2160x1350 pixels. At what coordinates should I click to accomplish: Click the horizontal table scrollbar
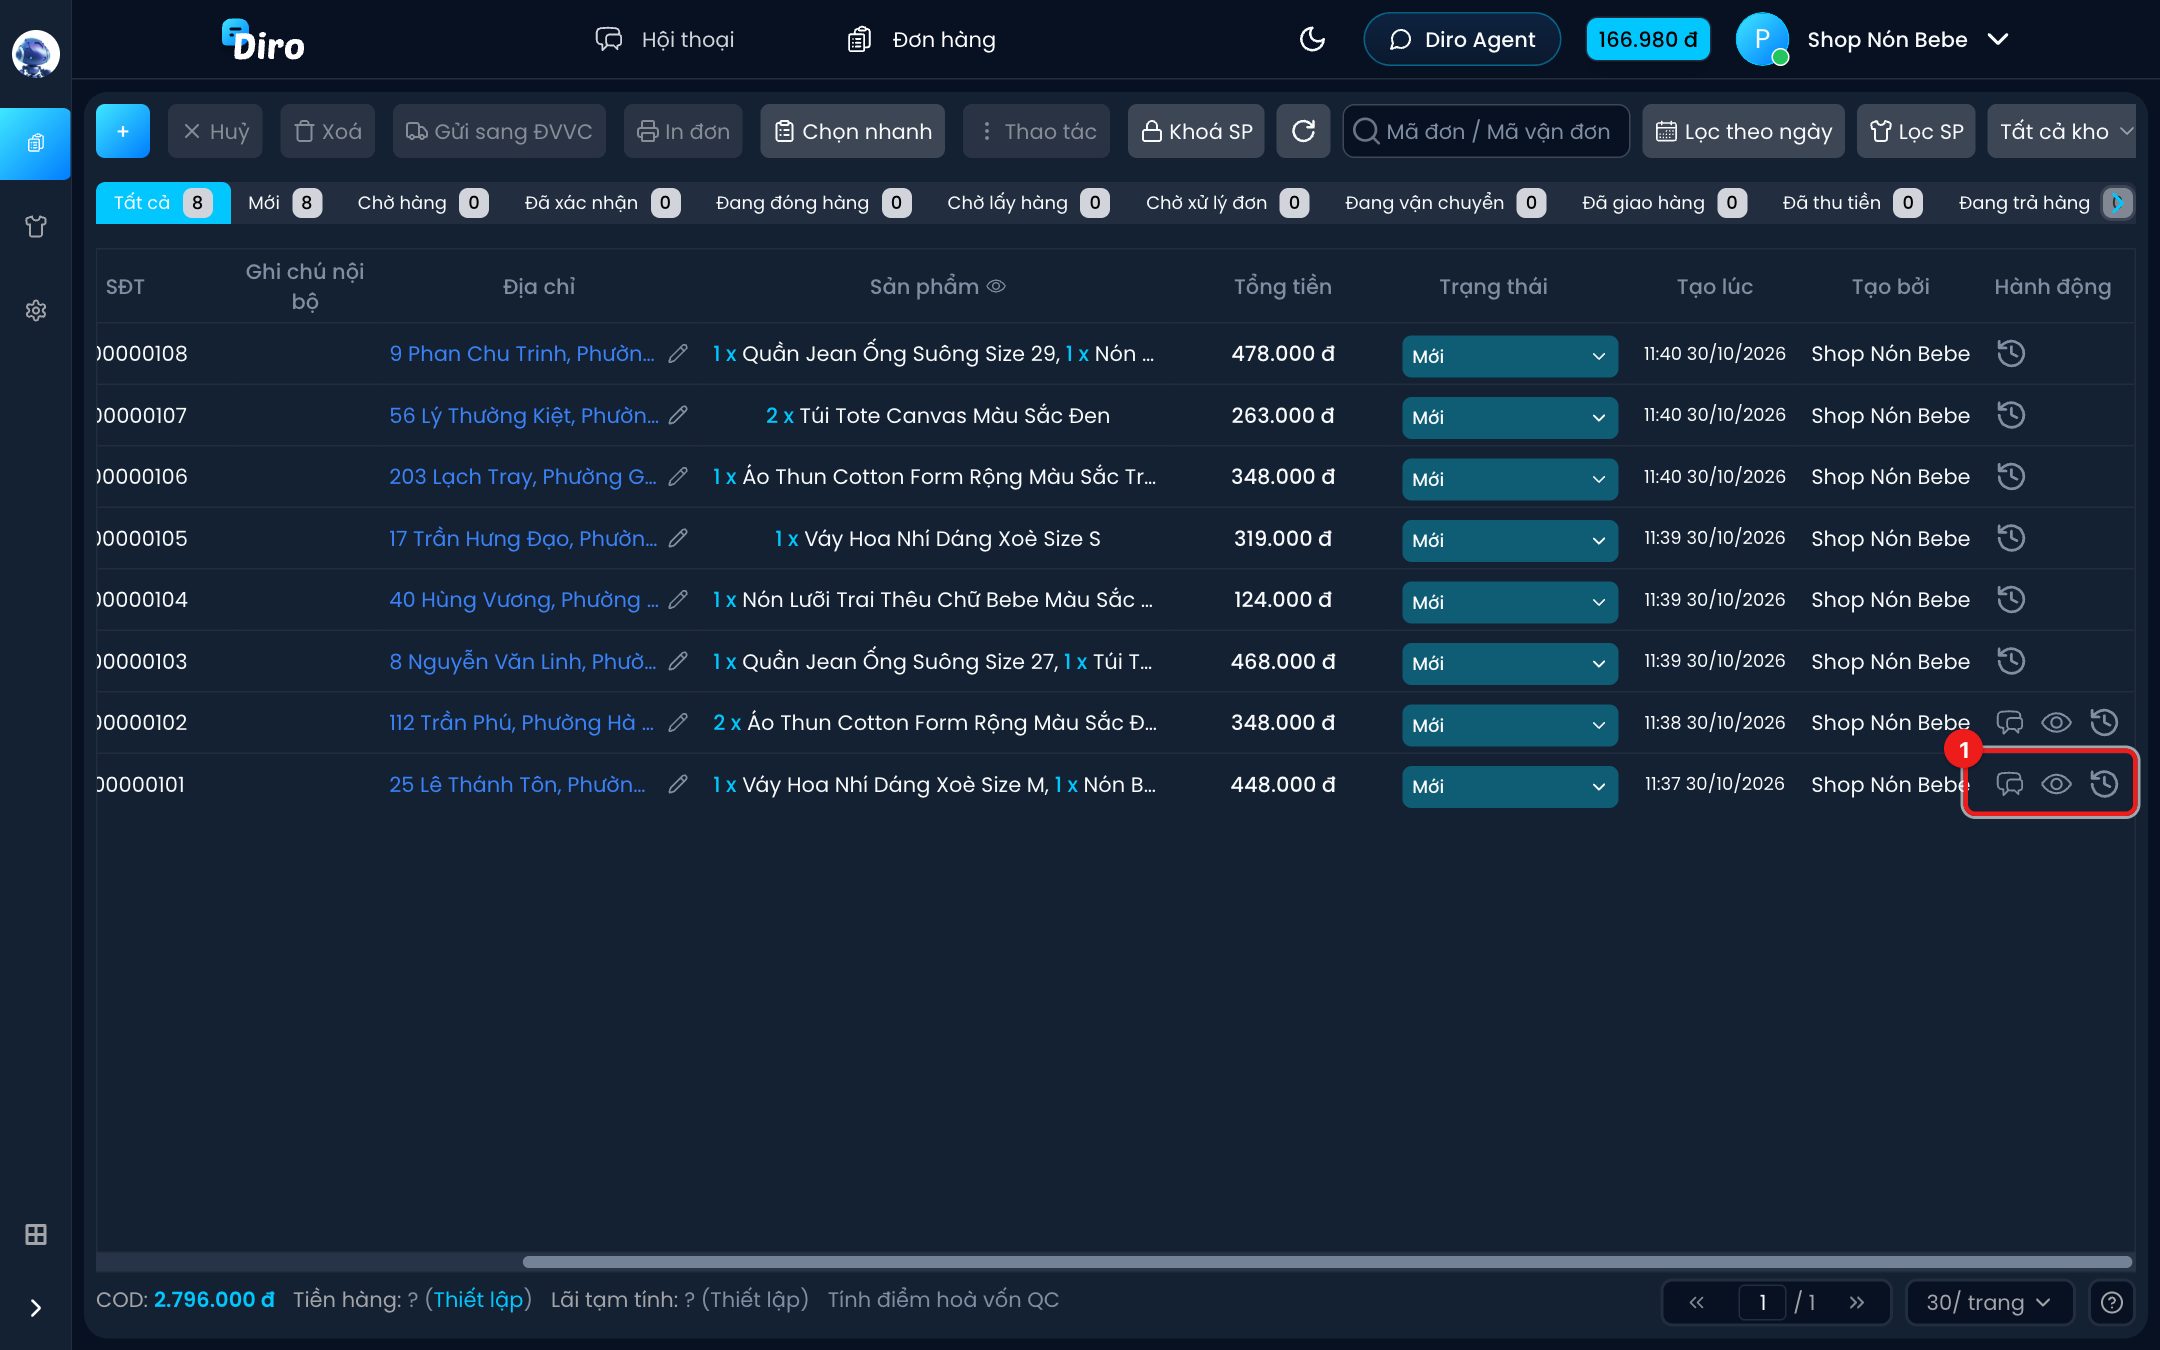coord(1327,1262)
